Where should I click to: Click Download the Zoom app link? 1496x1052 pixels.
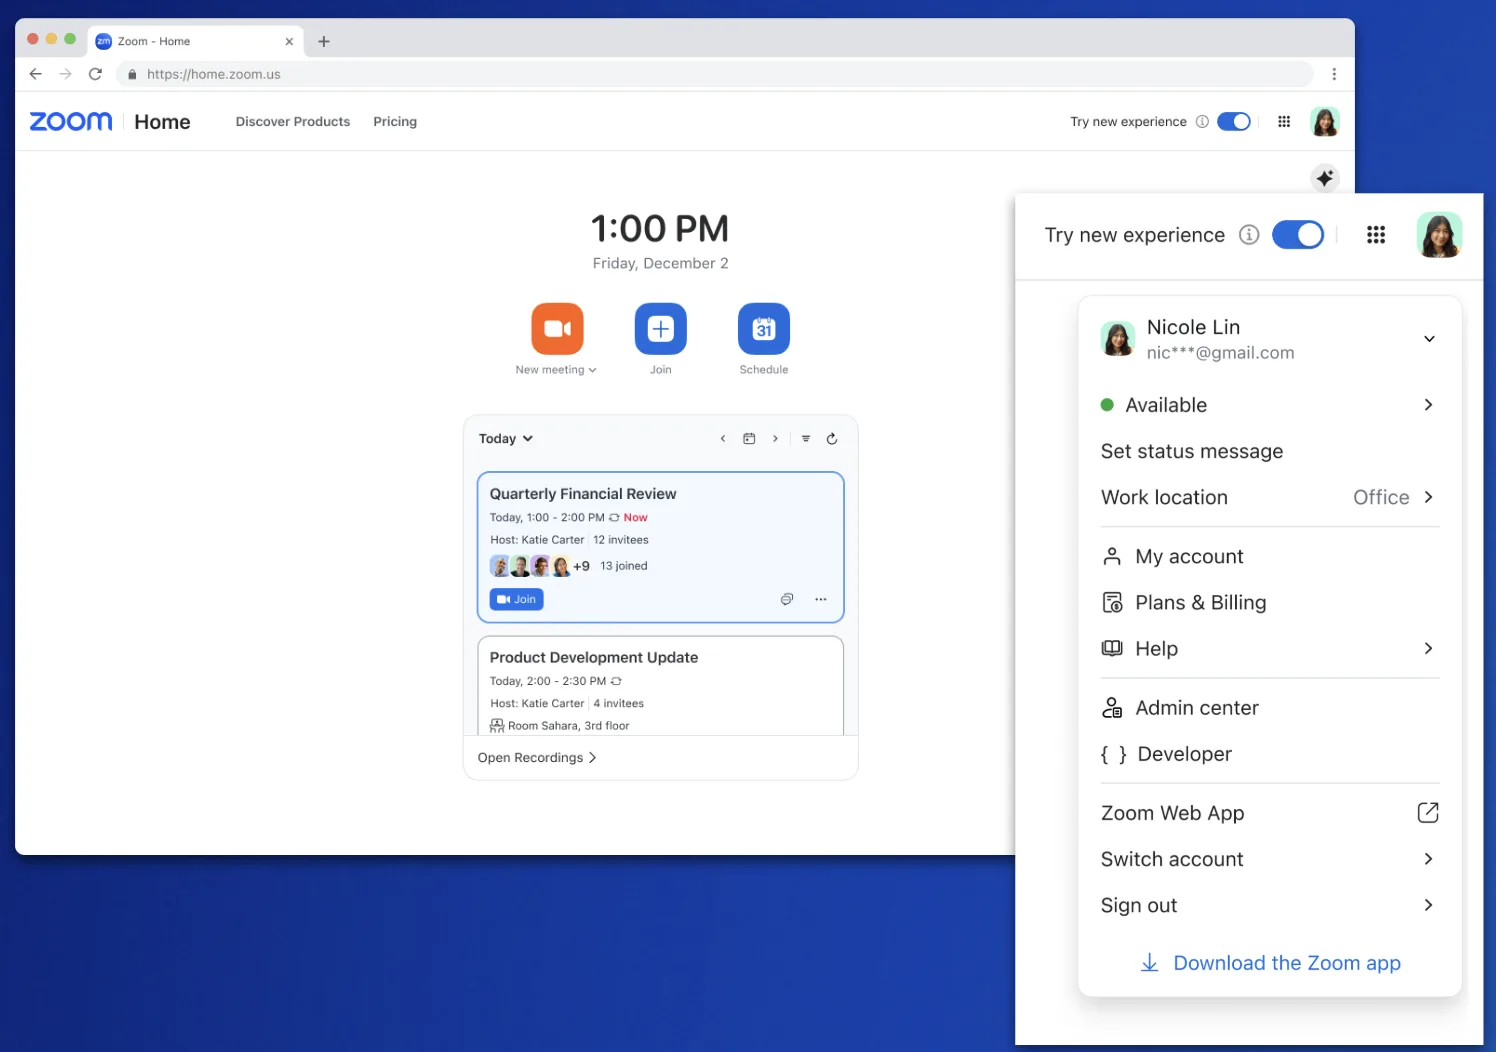[x=1271, y=963]
